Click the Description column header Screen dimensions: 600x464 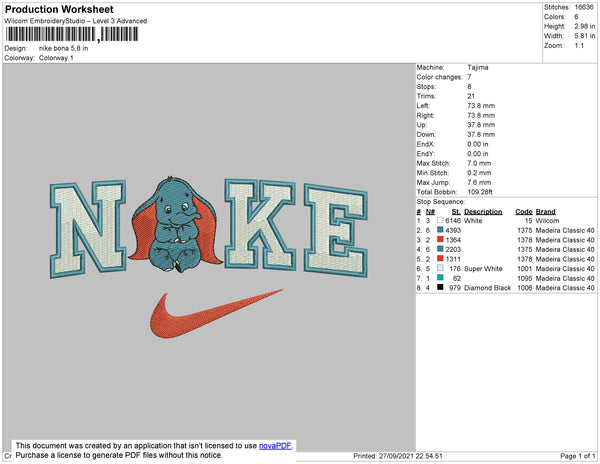pyautogui.click(x=483, y=212)
